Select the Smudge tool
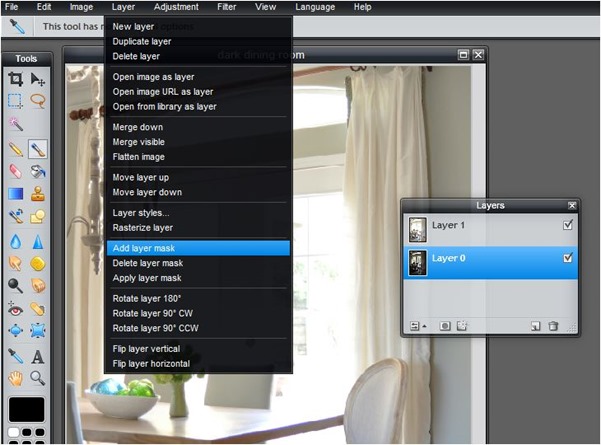The image size is (601, 445). (15, 264)
